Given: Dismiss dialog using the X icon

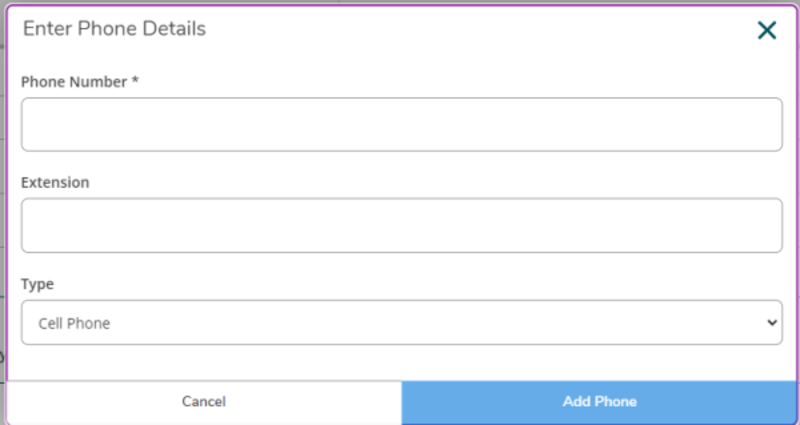Looking at the screenshot, I should click(x=767, y=30).
